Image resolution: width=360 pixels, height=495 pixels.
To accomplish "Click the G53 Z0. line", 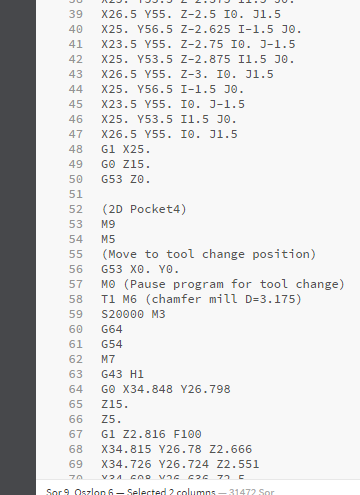I will [126, 179].
